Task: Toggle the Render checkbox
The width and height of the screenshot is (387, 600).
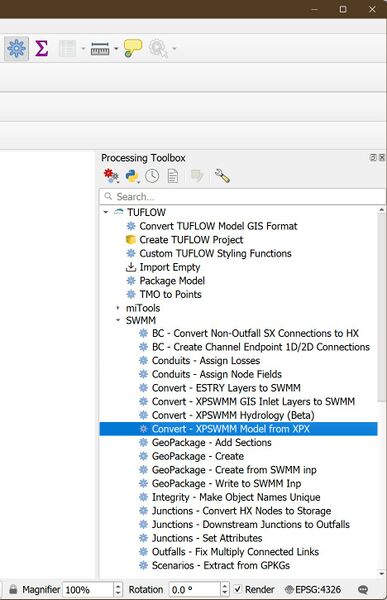Action: (x=238, y=589)
